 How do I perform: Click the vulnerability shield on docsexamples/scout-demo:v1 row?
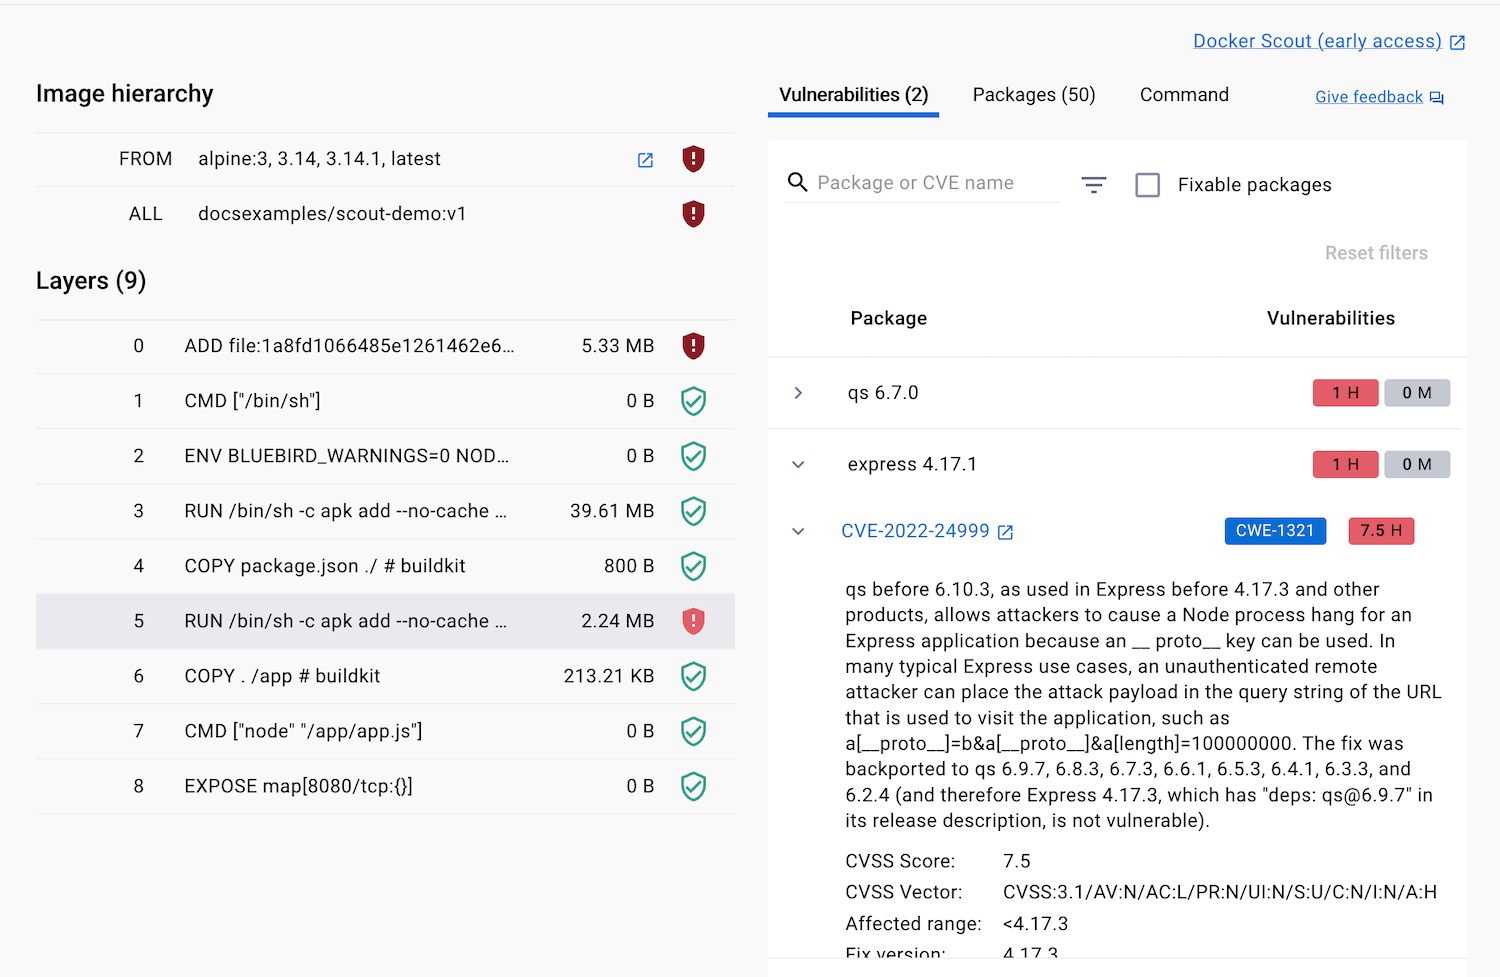pos(693,213)
